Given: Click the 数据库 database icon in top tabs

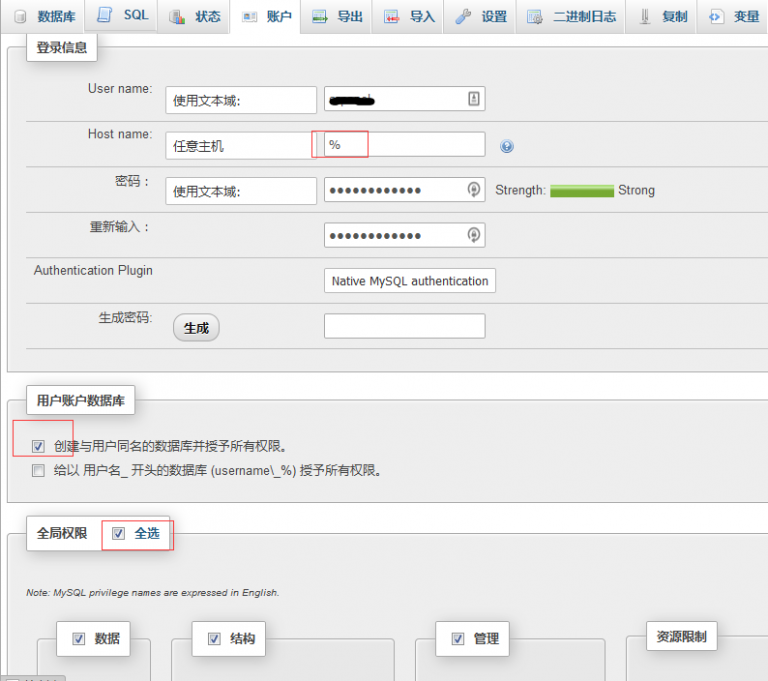Looking at the screenshot, I should coord(20,17).
